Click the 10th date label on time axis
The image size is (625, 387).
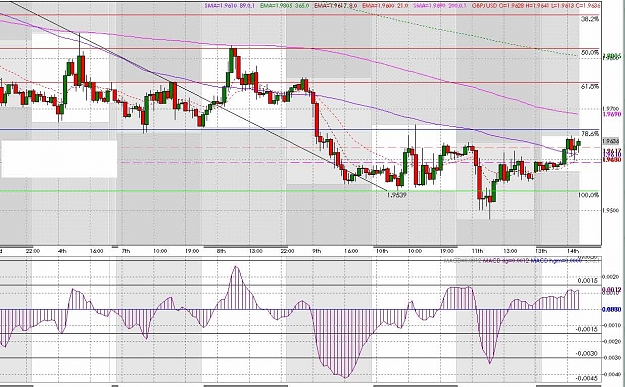(382, 251)
